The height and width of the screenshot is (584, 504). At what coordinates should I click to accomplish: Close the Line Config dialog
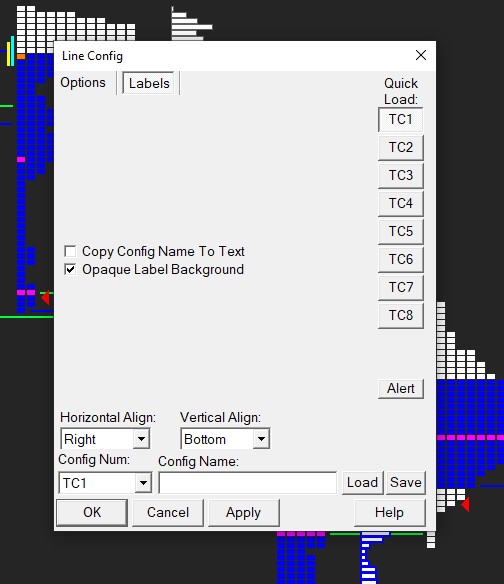[421, 55]
